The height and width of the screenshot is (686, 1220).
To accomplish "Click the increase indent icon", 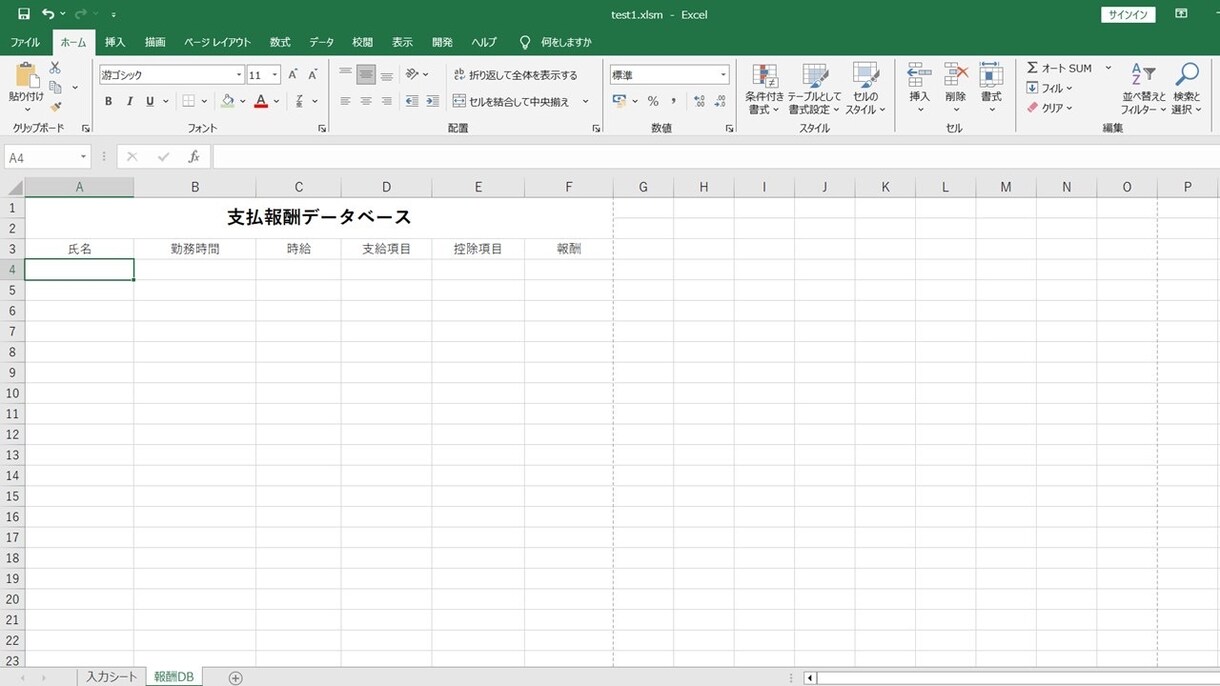I will 432,101.
